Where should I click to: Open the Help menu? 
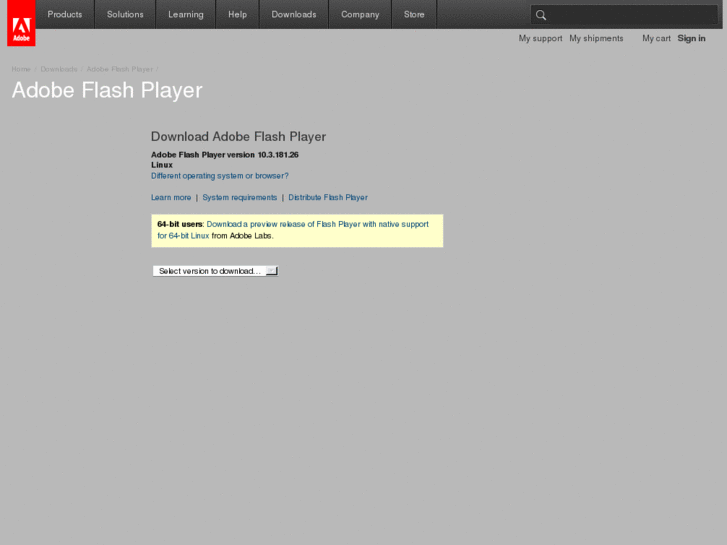tap(237, 14)
